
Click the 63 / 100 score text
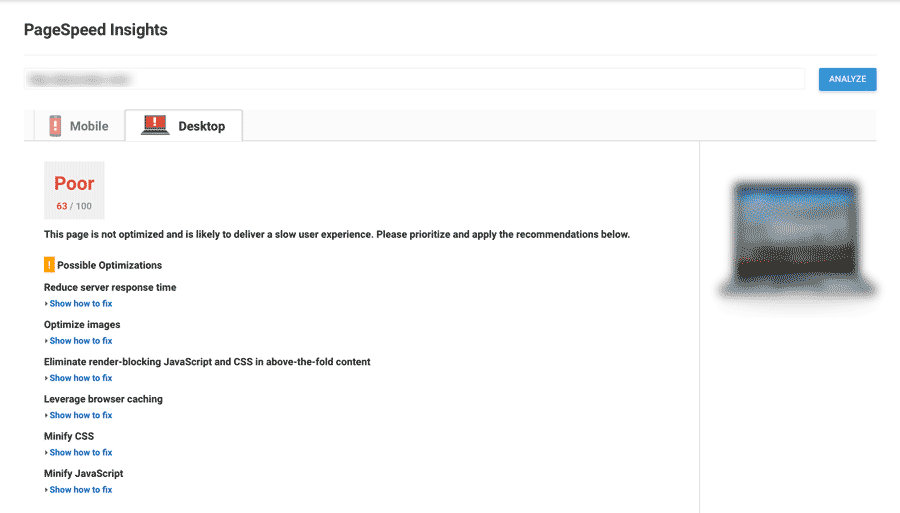tap(74, 206)
